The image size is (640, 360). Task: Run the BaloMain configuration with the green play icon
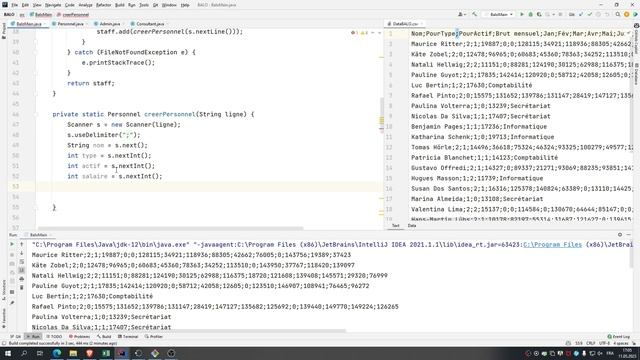[522, 14]
